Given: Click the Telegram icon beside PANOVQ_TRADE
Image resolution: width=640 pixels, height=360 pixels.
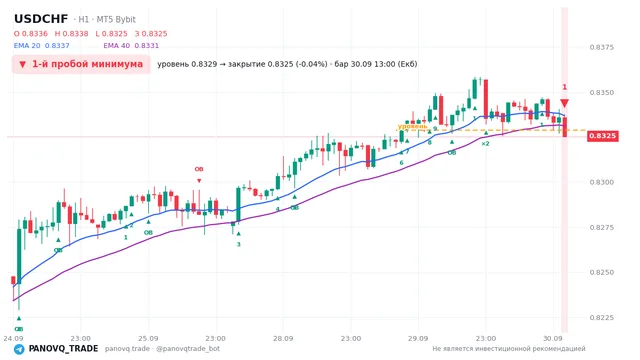Looking at the screenshot, I should click(19, 349).
